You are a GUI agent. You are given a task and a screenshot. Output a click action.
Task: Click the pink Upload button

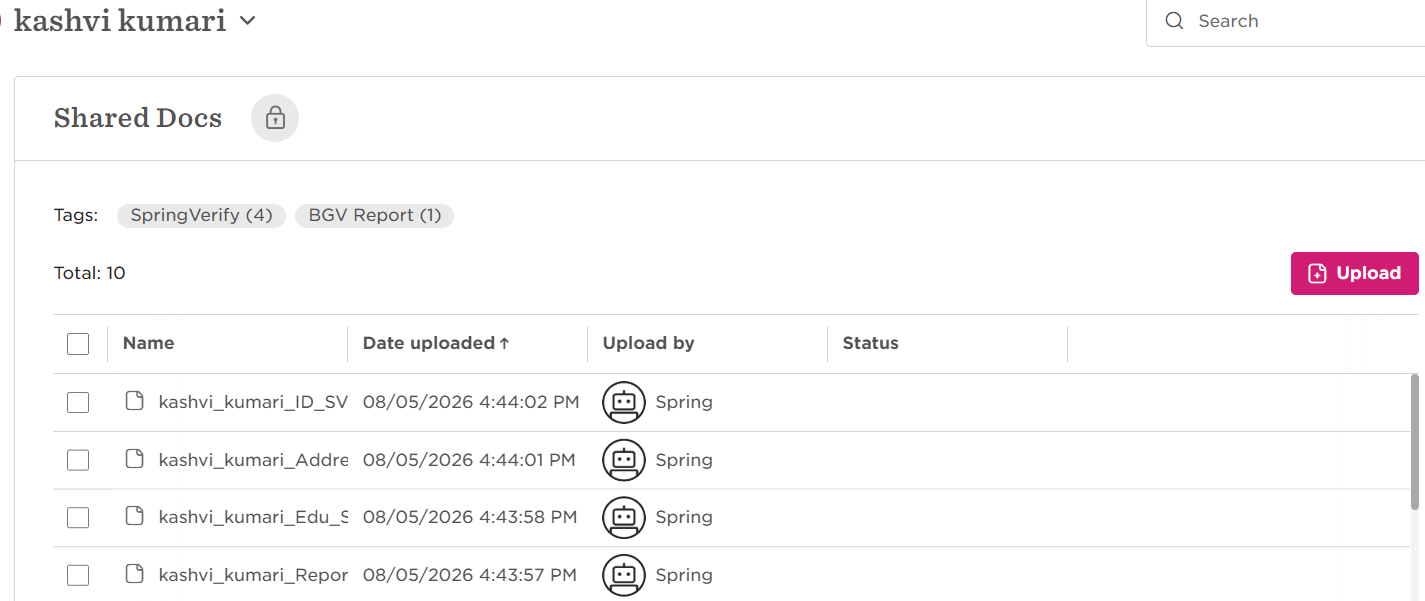(1354, 273)
